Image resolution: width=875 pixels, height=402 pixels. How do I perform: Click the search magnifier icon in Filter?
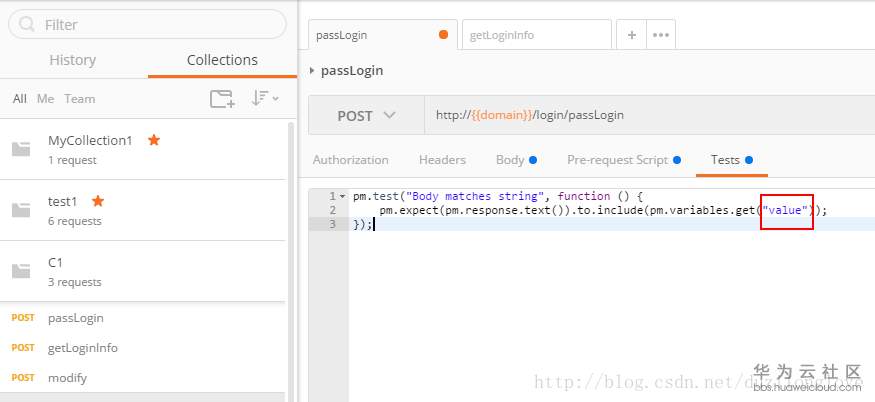28,24
